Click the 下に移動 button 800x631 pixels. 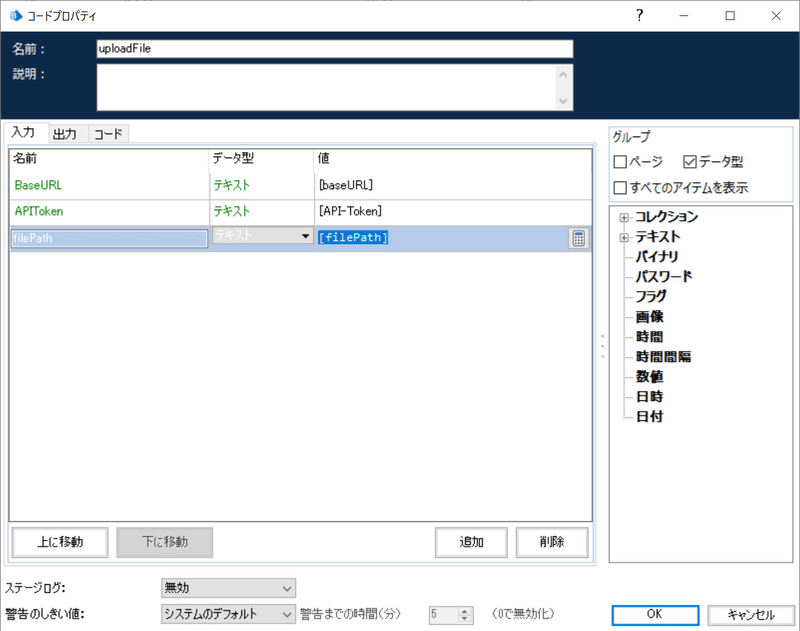click(x=164, y=542)
